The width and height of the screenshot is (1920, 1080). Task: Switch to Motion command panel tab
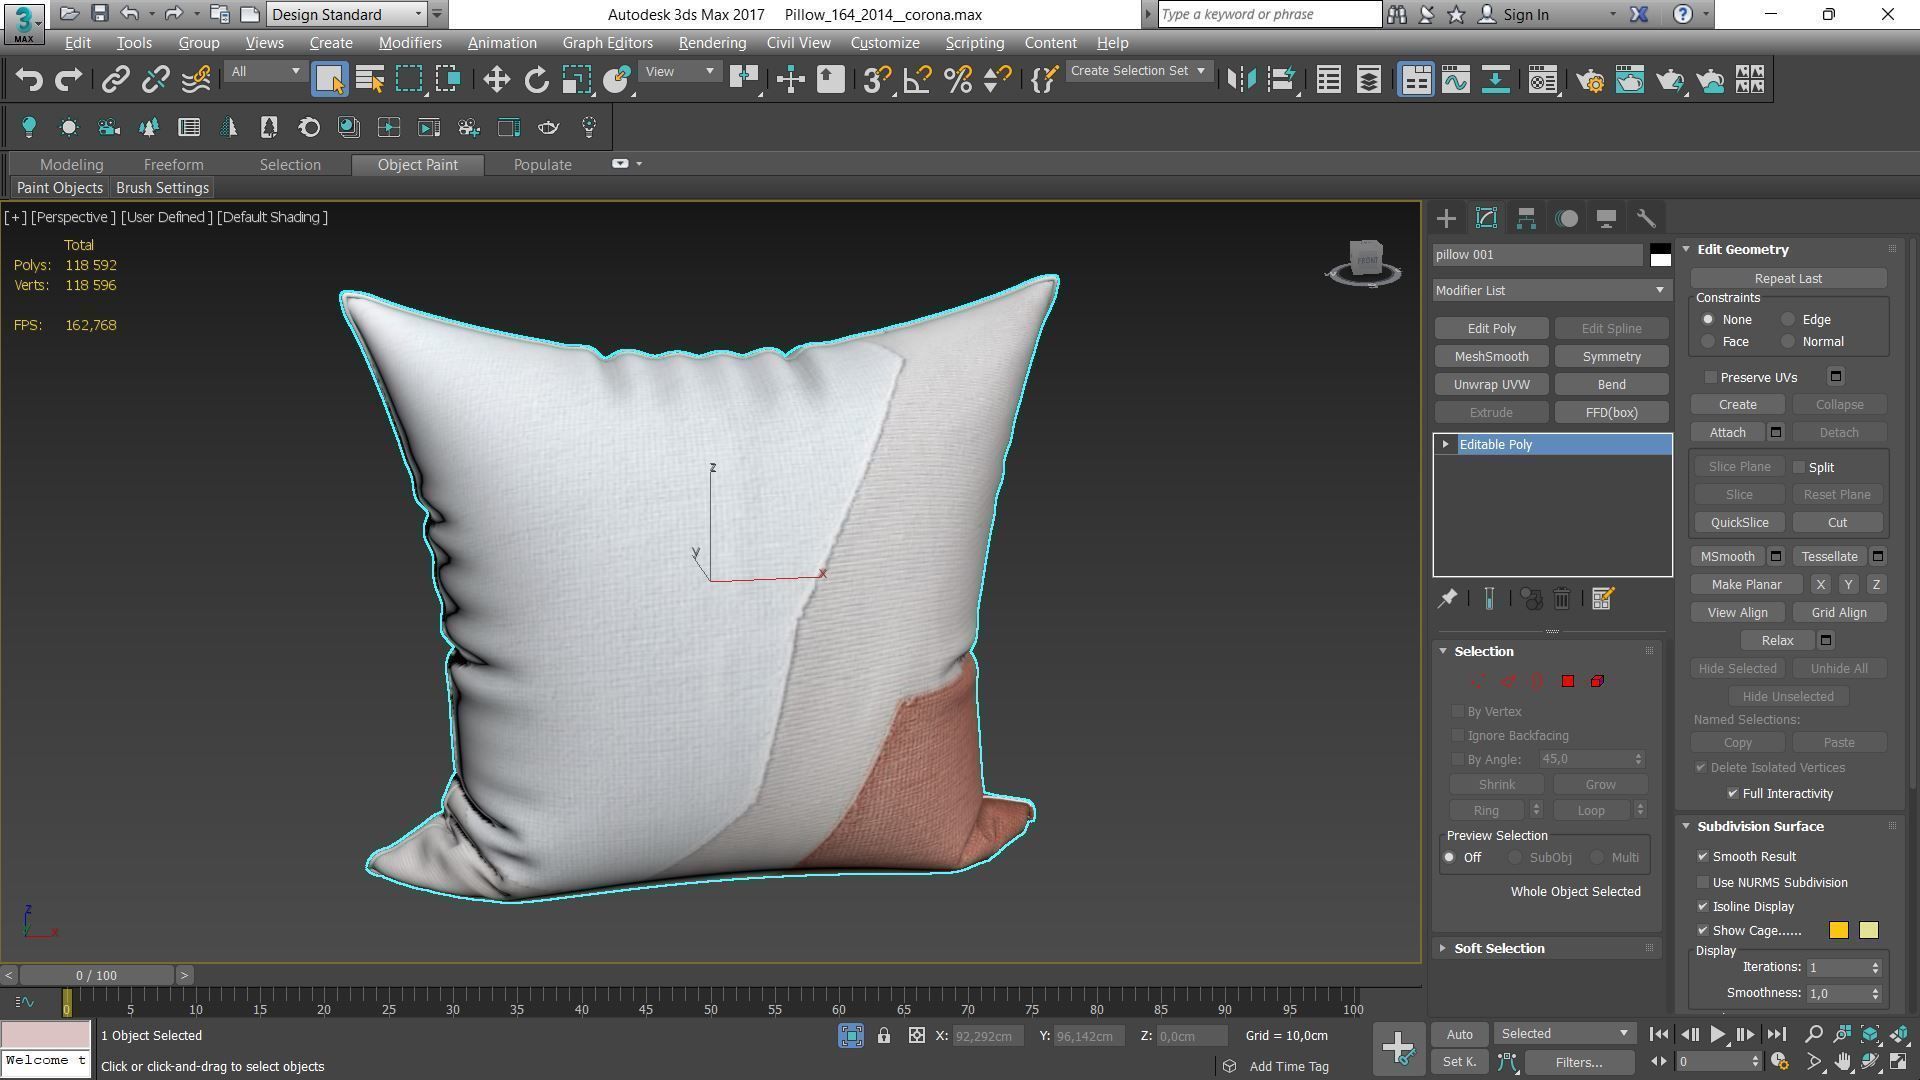pos(1566,218)
